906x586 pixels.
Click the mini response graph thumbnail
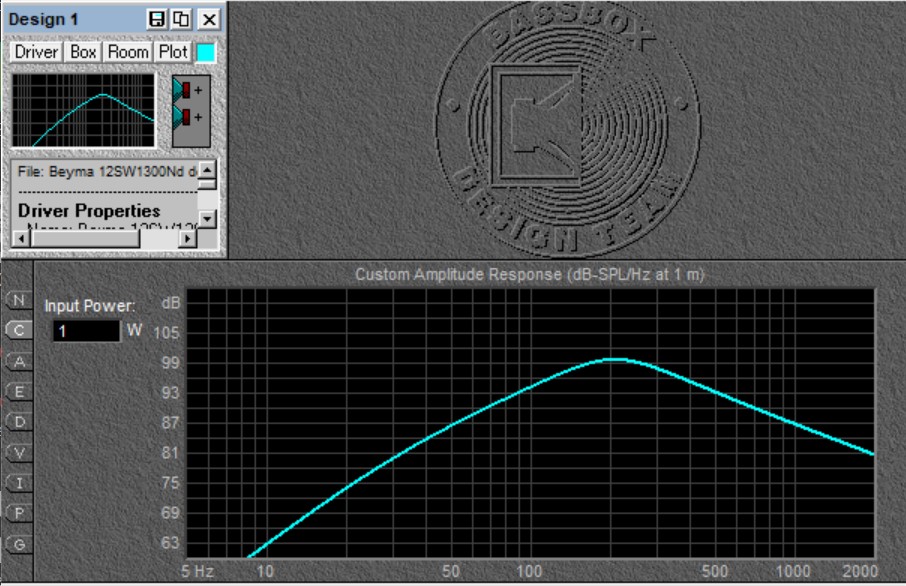pos(84,110)
